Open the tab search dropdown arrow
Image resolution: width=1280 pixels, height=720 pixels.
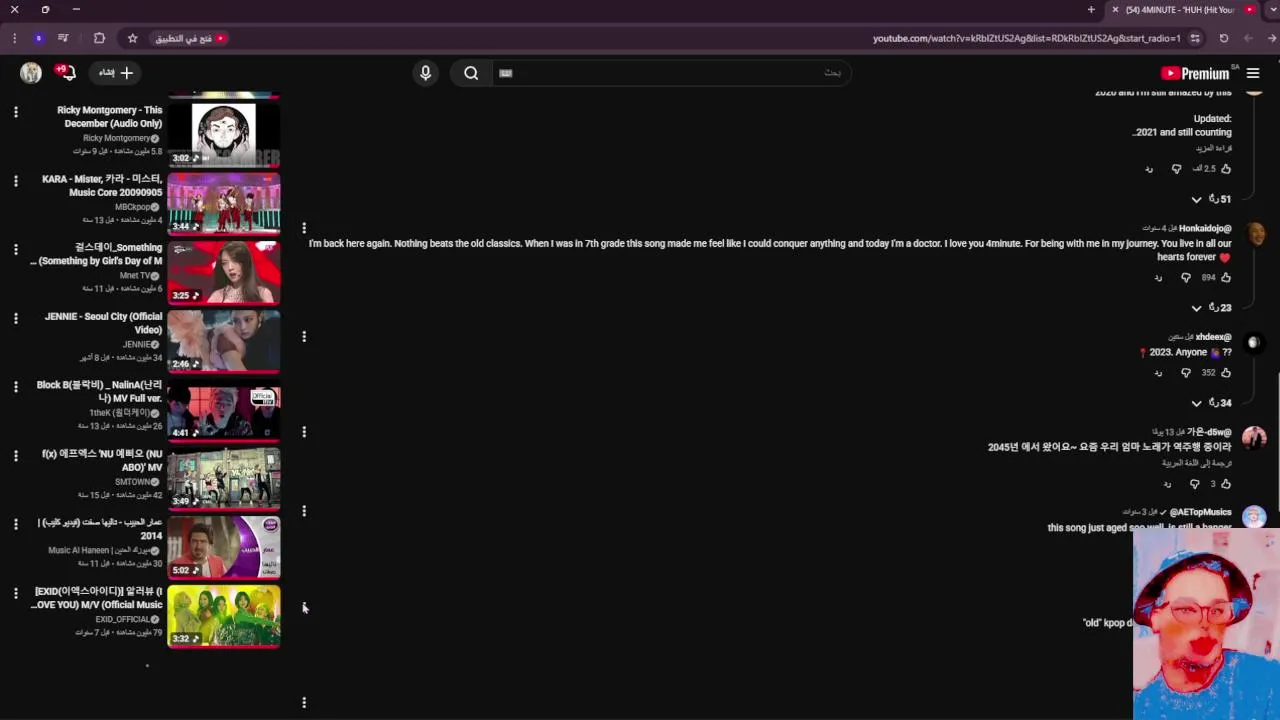coord(1272,10)
